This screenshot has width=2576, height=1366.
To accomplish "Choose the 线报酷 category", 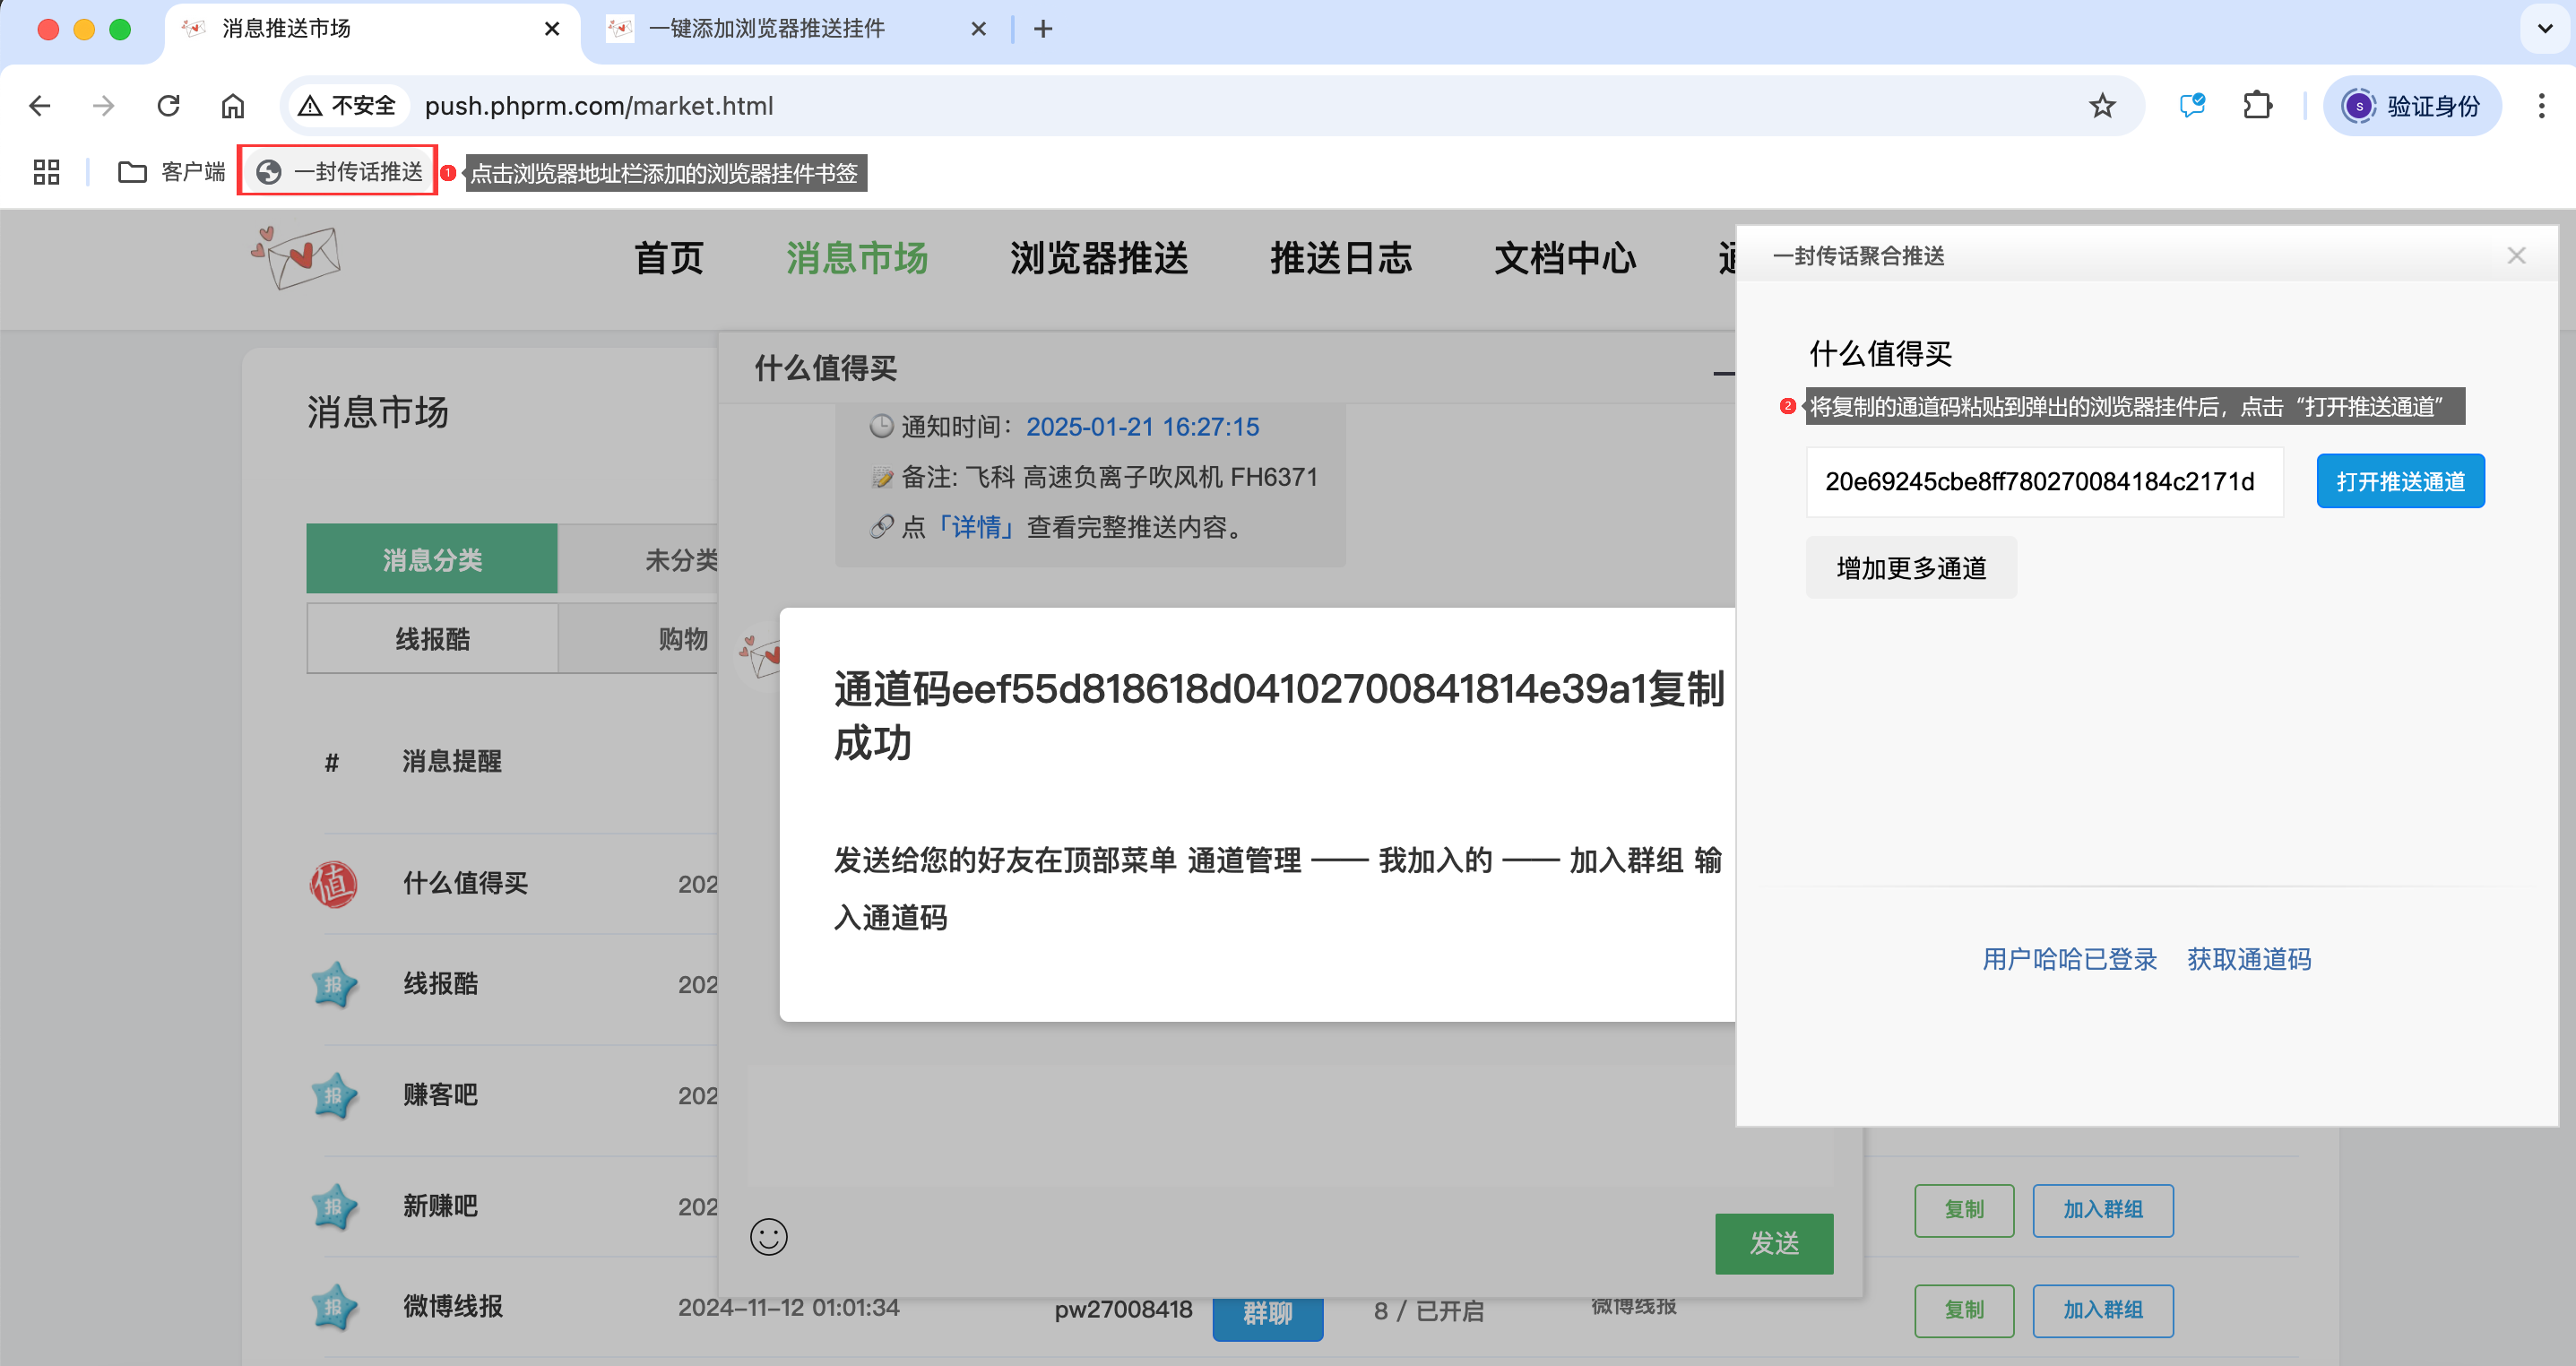I will pyautogui.click(x=432, y=639).
